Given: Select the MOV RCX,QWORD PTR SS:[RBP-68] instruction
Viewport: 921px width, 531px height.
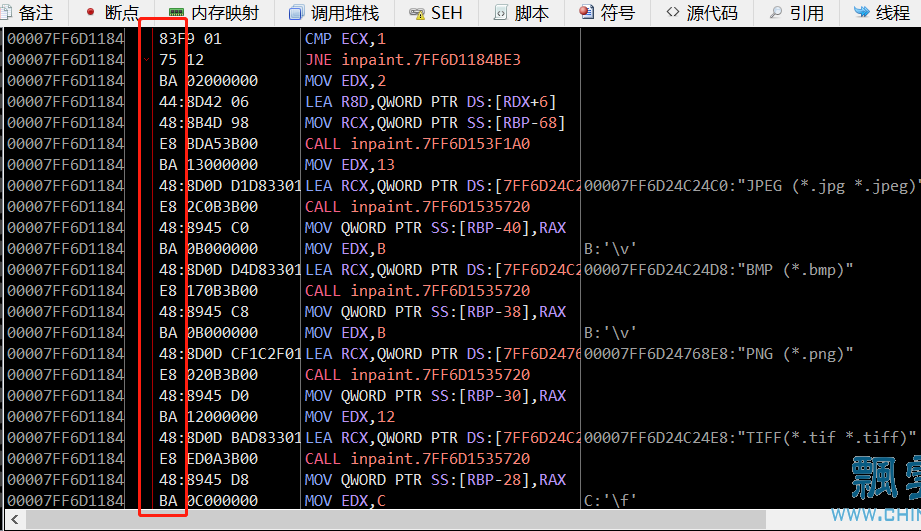Looking at the screenshot, I should (x=435, y=123).
